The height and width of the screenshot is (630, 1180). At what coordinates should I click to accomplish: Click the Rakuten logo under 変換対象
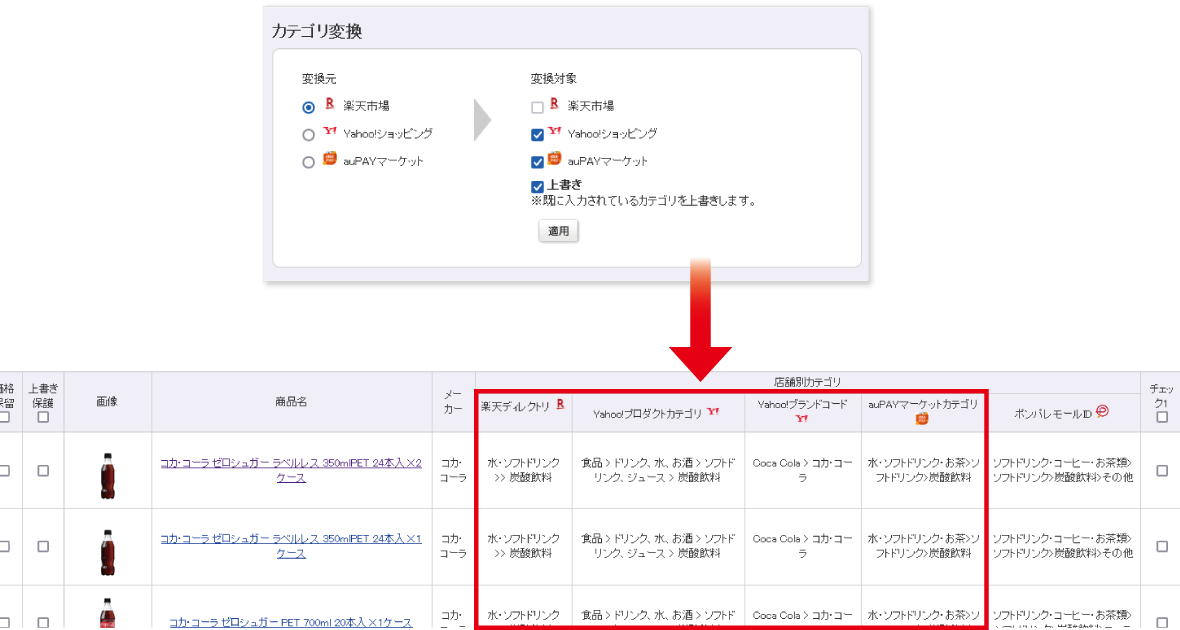click(x=554, y=104)
